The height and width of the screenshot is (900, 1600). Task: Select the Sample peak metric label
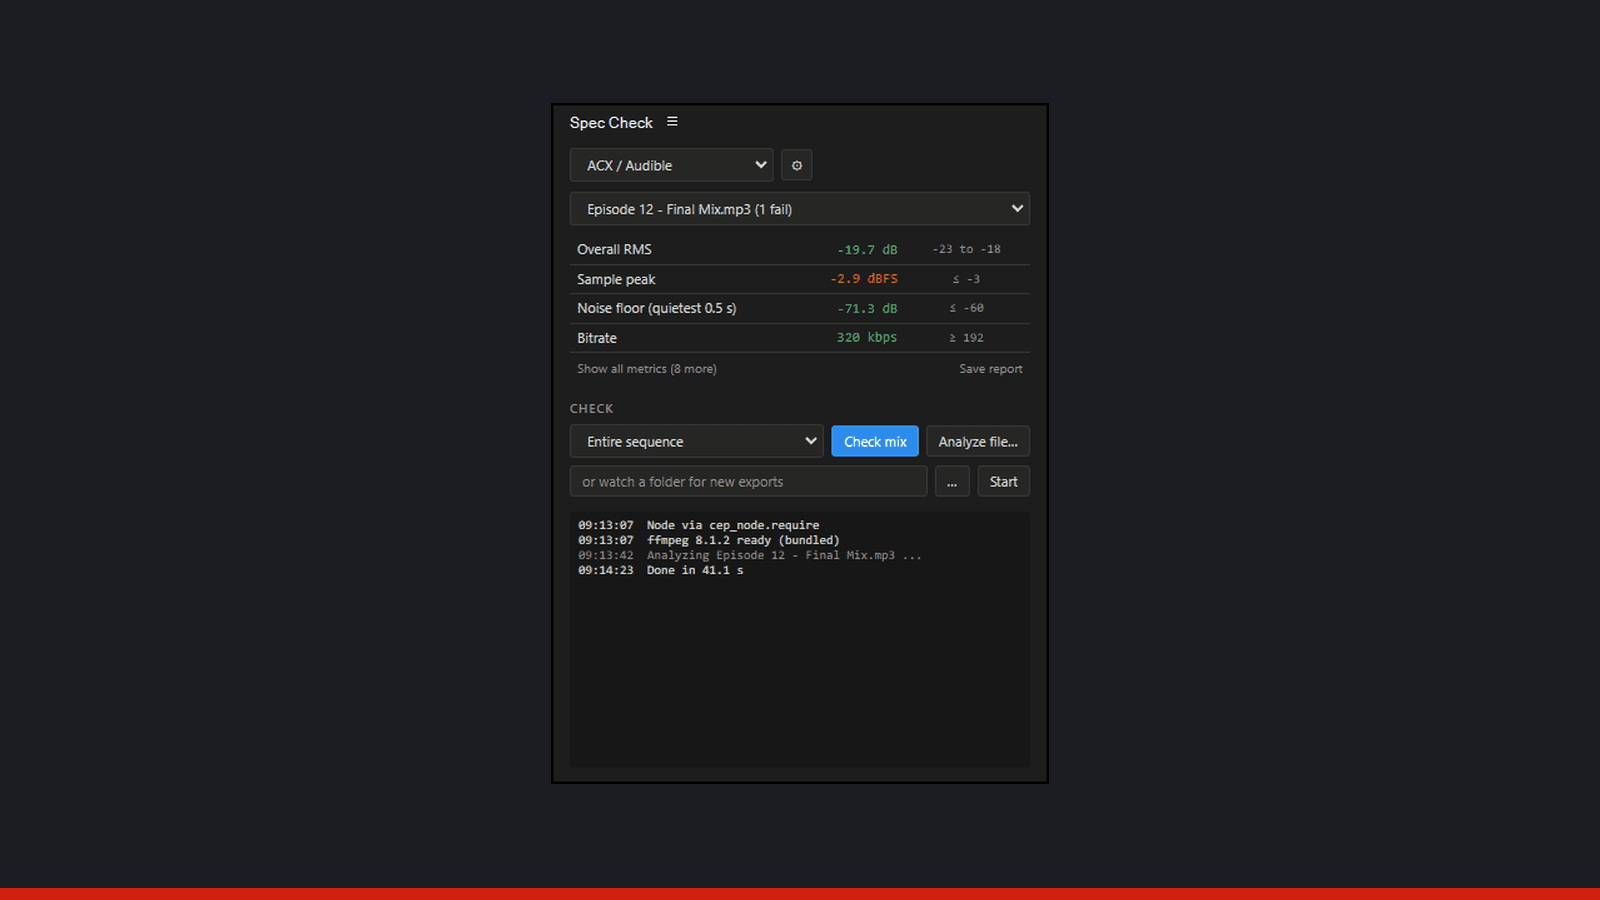(x=616, y=279)
